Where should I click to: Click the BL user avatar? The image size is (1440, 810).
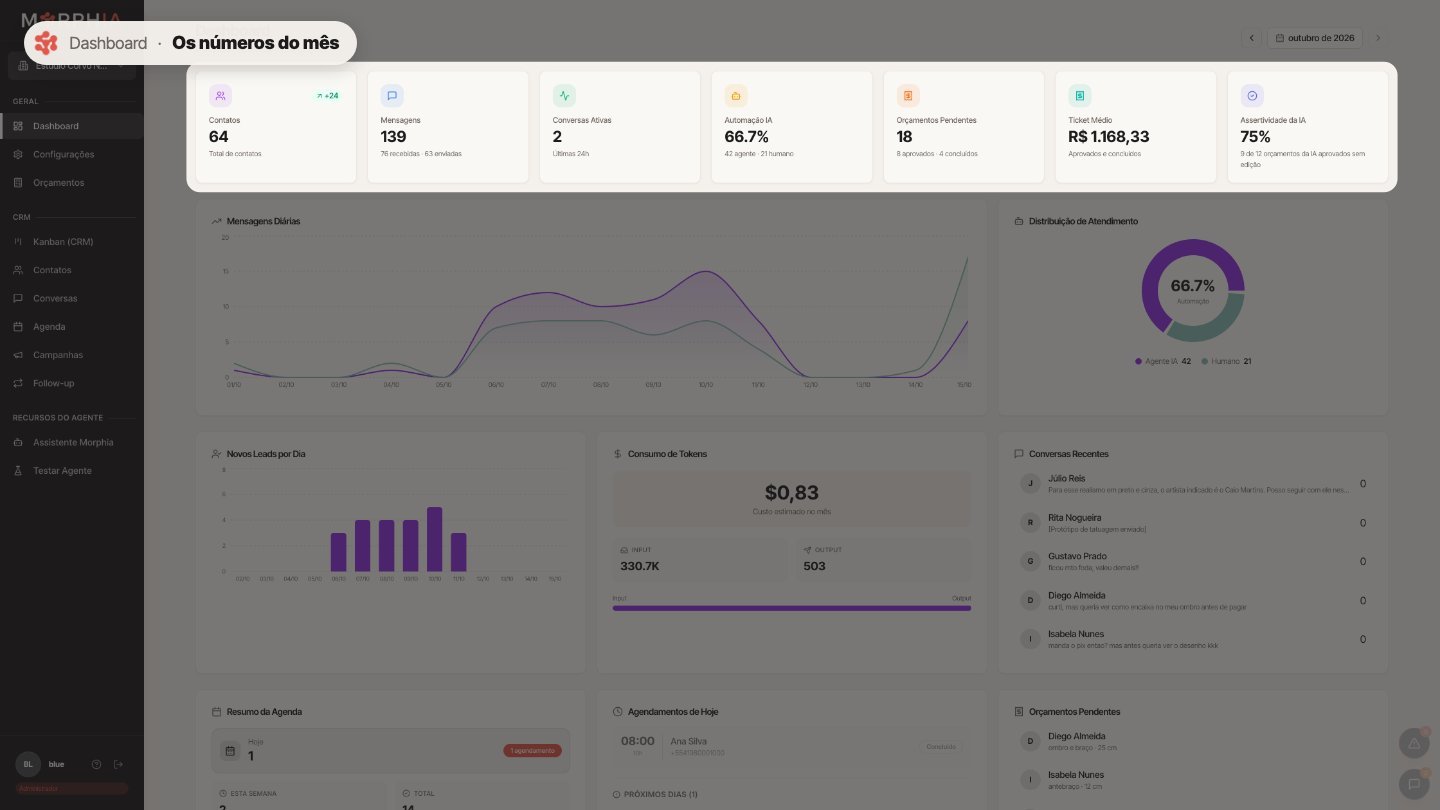pos(28,764)
